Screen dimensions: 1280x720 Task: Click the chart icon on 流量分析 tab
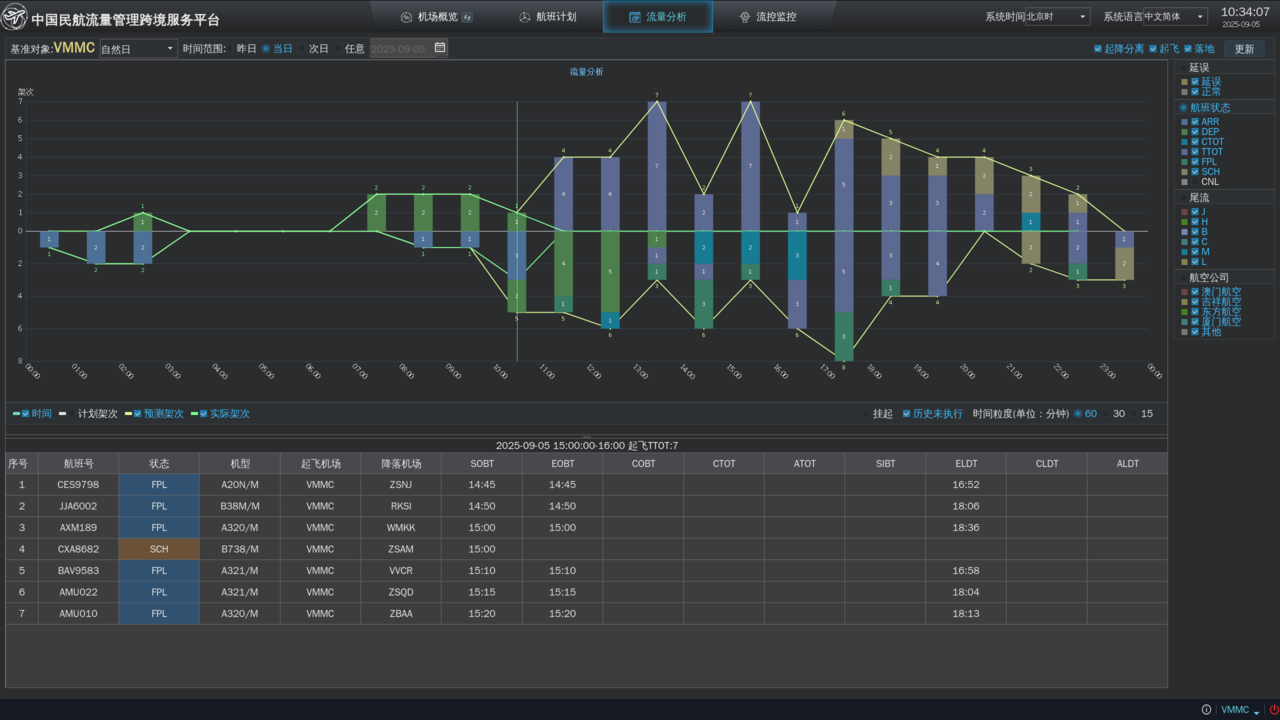click(635, 17)
